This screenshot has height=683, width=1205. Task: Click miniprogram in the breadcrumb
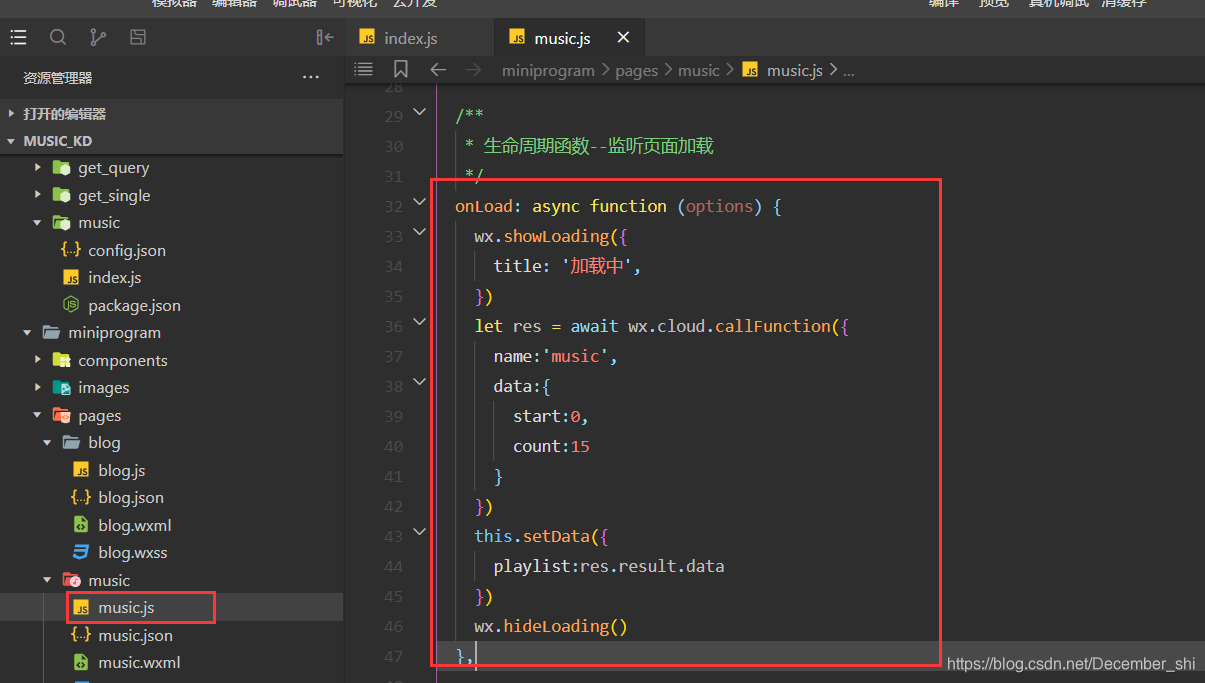coord(548,70)
